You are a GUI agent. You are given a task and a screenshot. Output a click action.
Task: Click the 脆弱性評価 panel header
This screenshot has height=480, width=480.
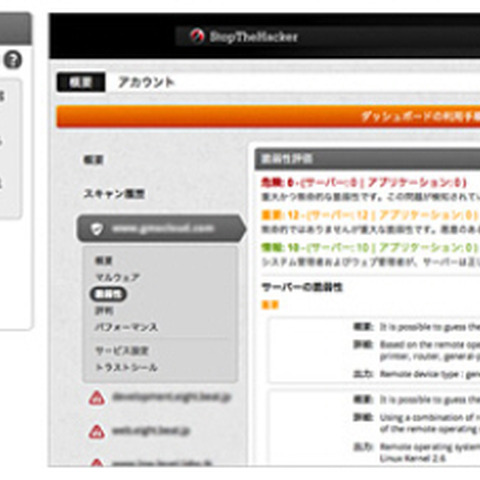coord(367,159)
